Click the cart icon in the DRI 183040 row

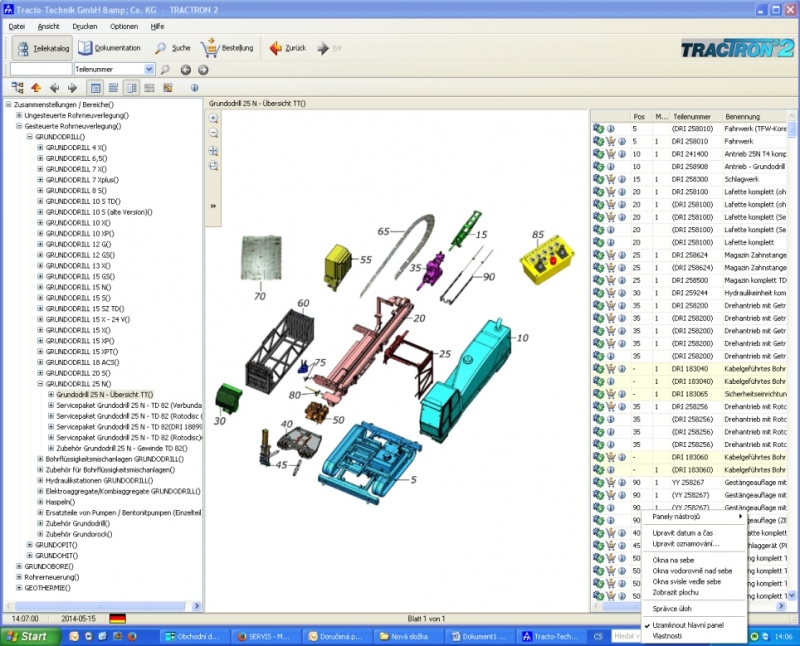tap(611, 369)
